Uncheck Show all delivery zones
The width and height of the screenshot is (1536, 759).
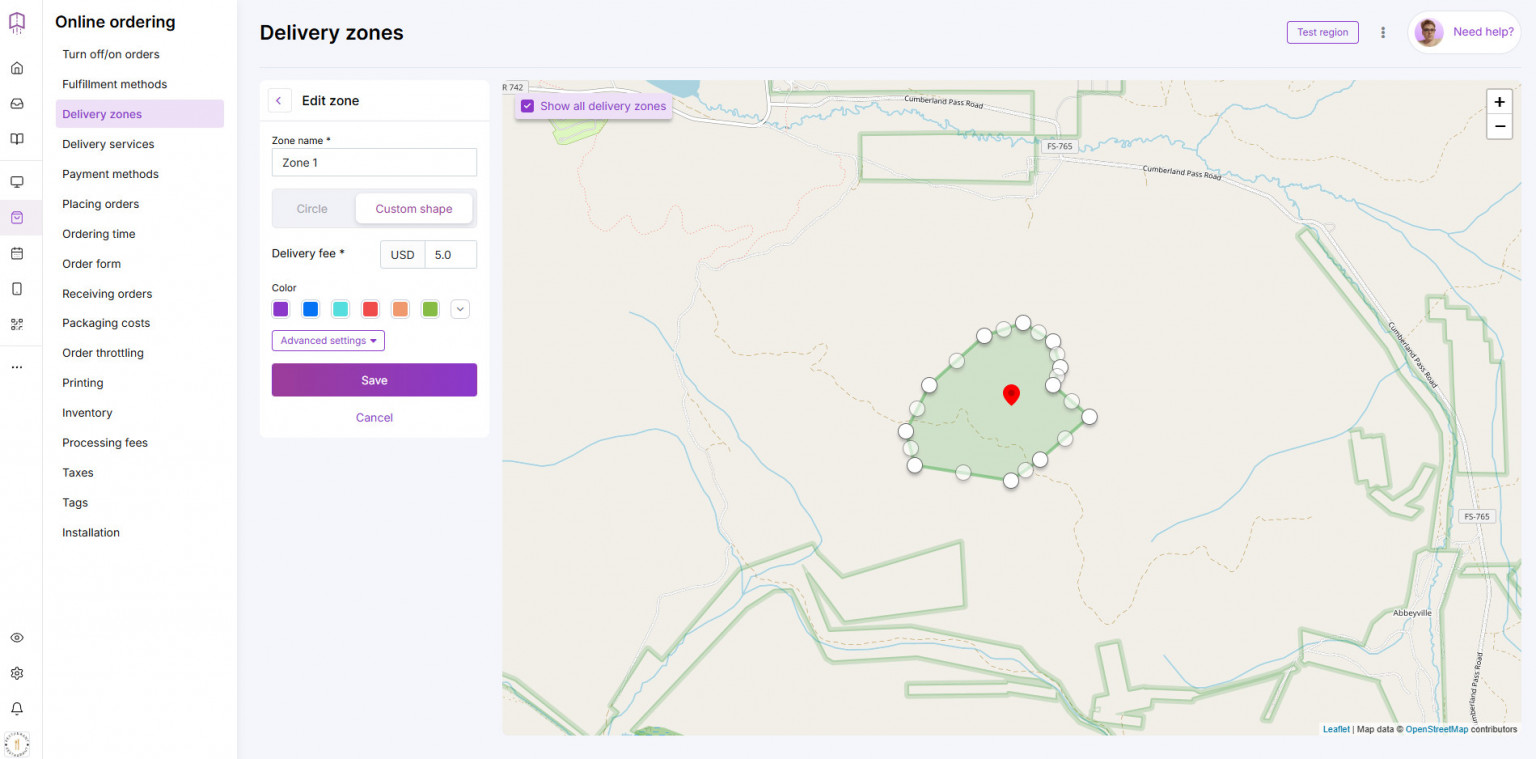pyautogui.click(x=528, y=106)
